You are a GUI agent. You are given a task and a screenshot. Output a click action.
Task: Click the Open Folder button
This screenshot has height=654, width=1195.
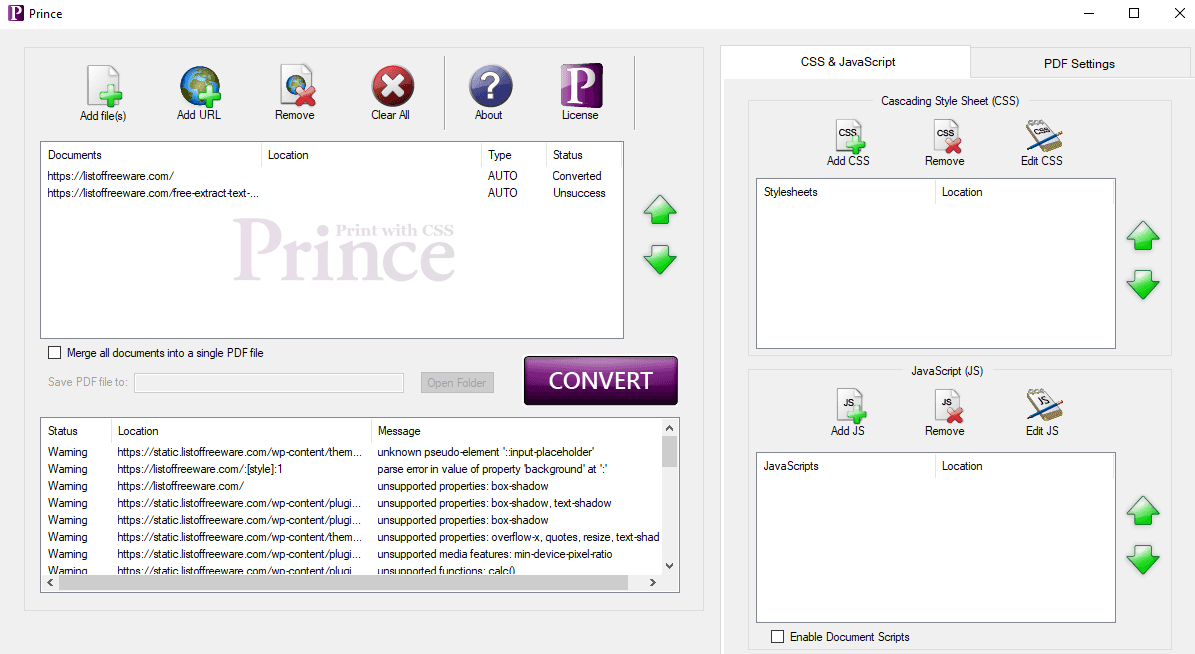pyautogui.click(x=457, y=383)
